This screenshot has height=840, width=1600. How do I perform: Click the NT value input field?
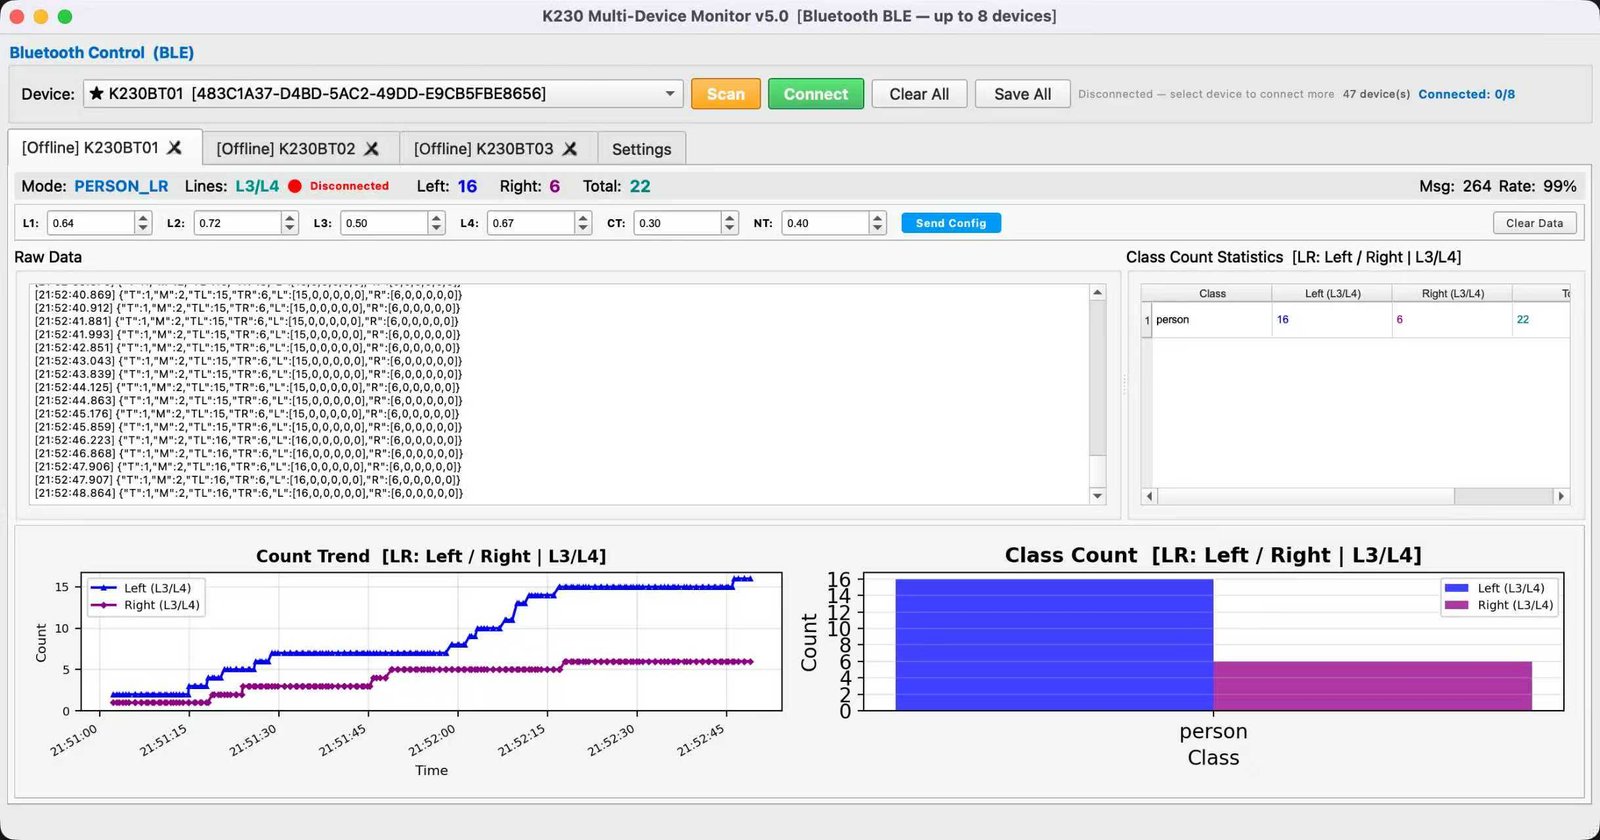pos(825,223)
